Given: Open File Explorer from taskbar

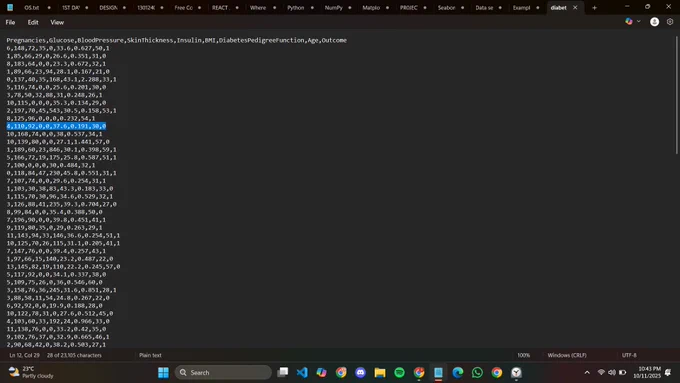Looking at the screenshot, I should [x=380, y=373].
